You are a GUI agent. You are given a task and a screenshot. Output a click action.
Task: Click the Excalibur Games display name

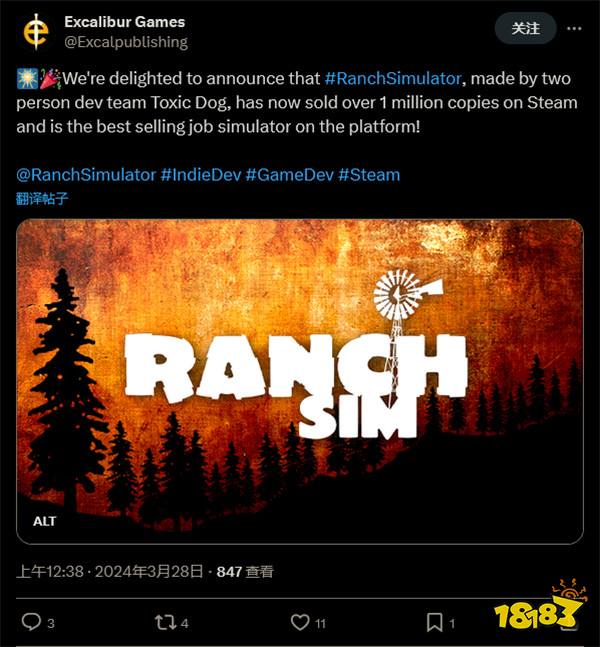click(x=125, y=22)
